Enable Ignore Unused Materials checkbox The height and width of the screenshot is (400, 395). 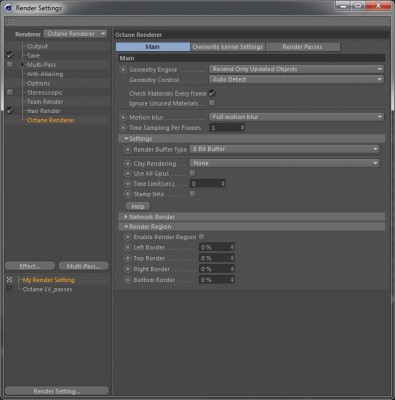(x=212, y=103)
